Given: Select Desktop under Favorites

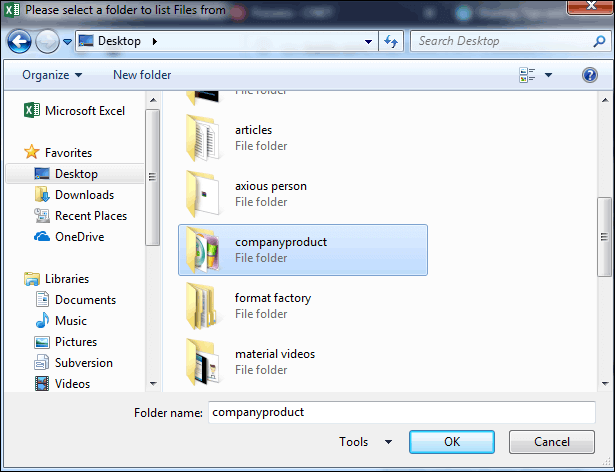Looking at the screenshot, I should [75, 173].
